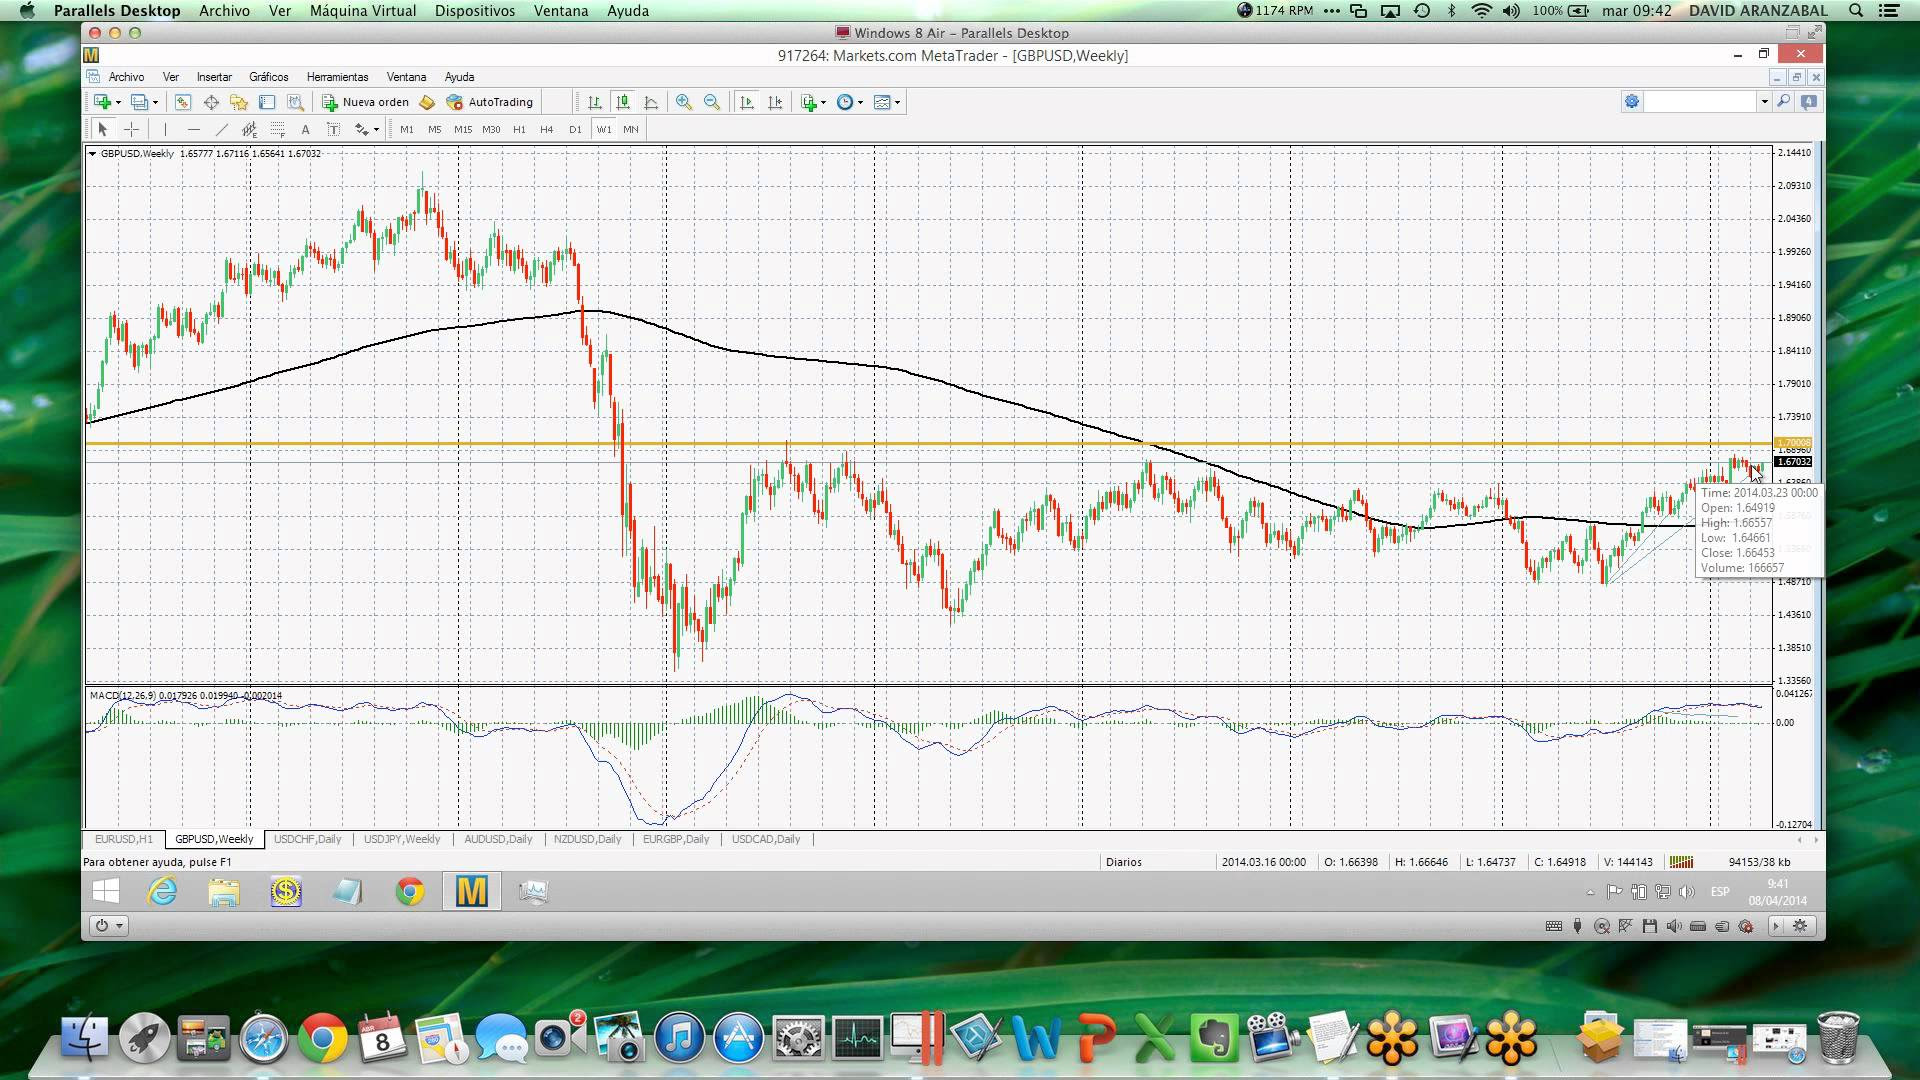Select the crosshair tool

pyautogui.click(x=131, y=129)
